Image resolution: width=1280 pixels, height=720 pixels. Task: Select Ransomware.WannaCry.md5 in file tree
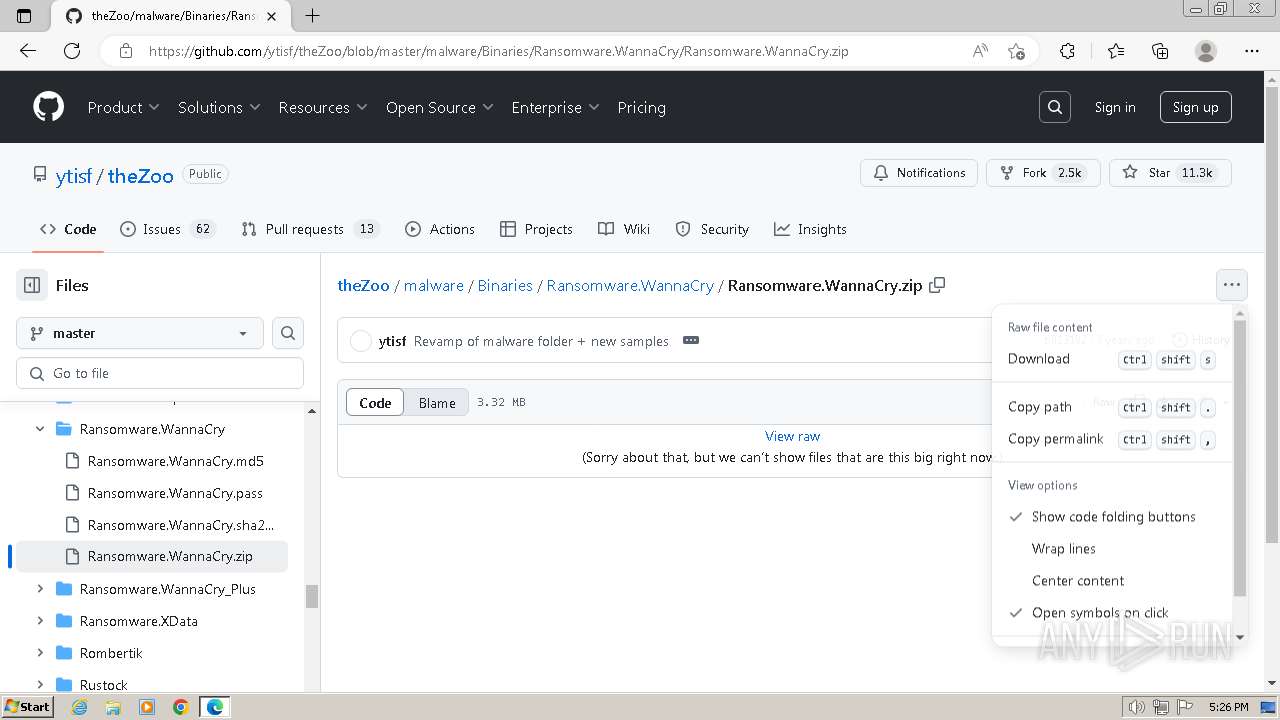pyautogui.click(x=176, y=461)
